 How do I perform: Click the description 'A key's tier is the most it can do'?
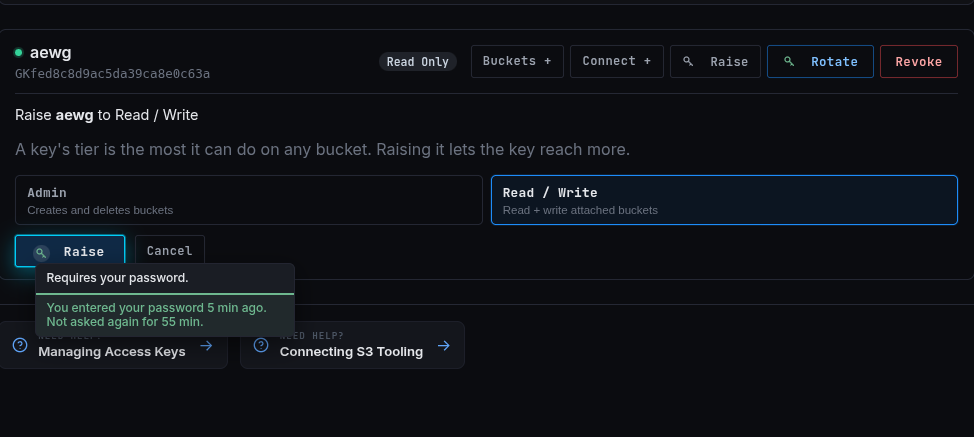(322, 150)
